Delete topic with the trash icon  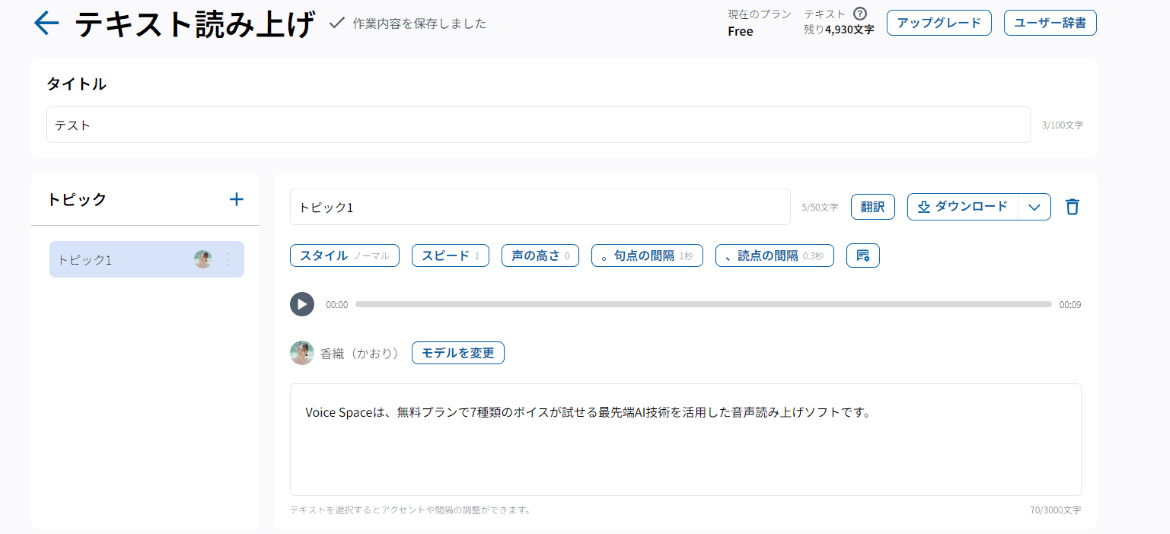tap(1072, 207)
